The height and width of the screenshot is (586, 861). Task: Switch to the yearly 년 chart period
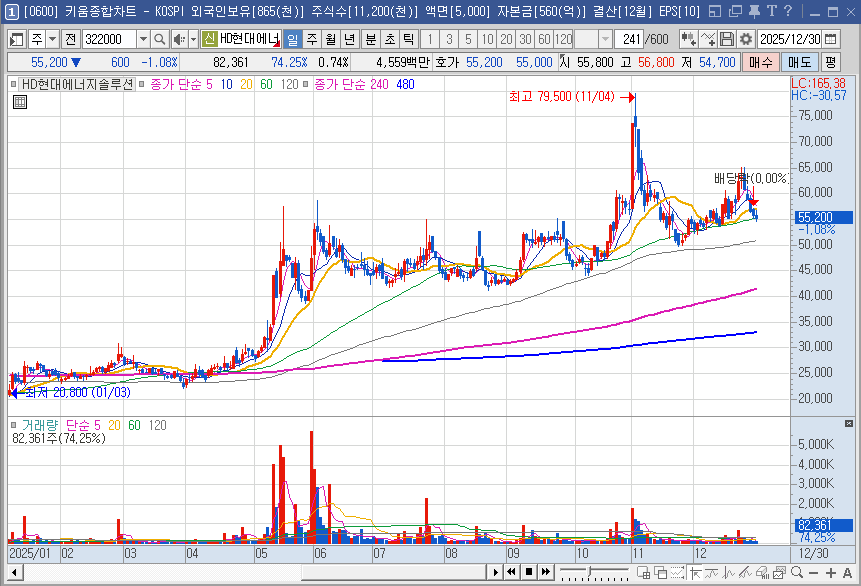pos(349,39)
